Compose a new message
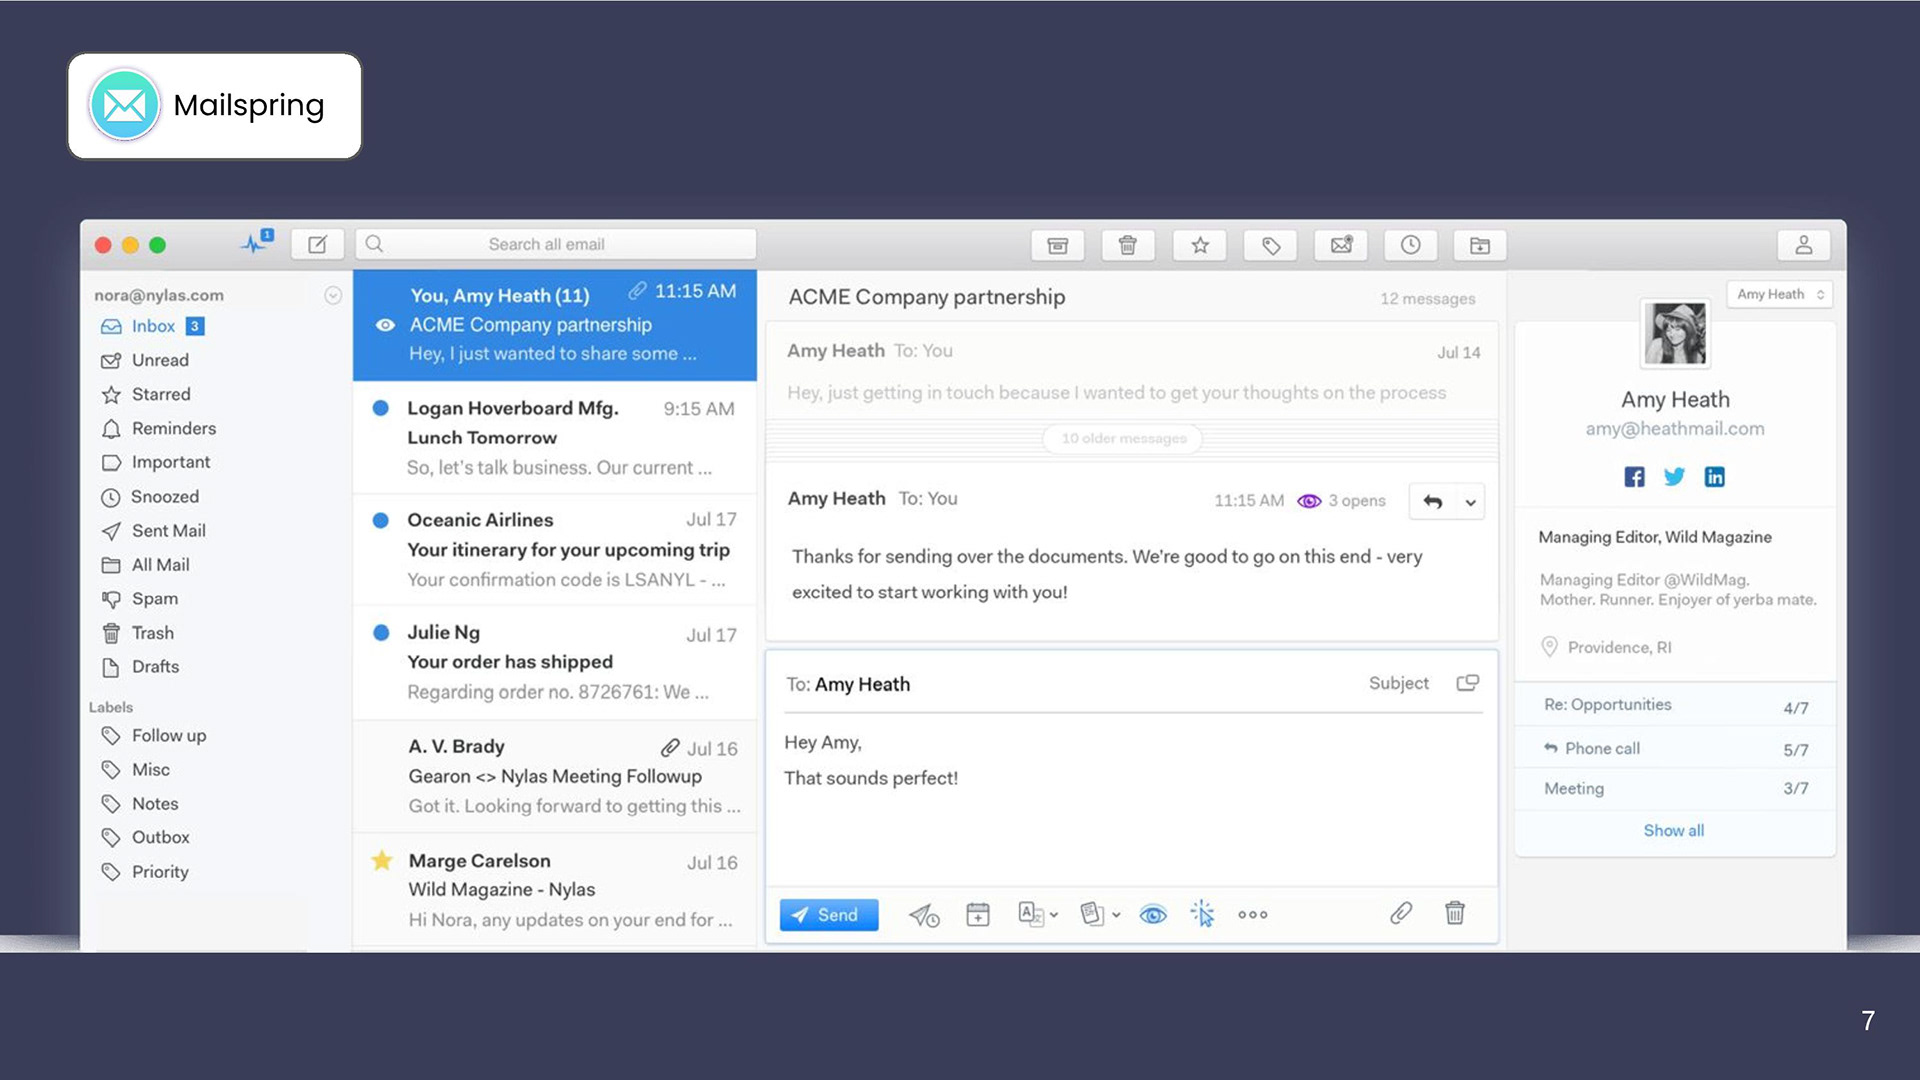This screenshot has width=1920, height=1080. point(317,244)
